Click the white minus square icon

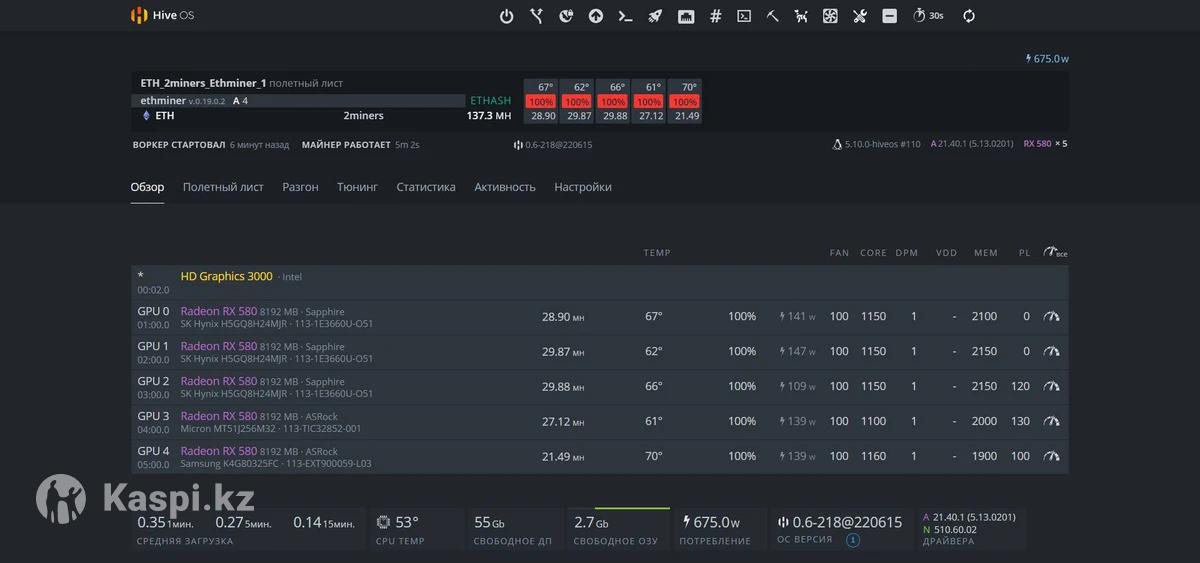coord(889,16)
